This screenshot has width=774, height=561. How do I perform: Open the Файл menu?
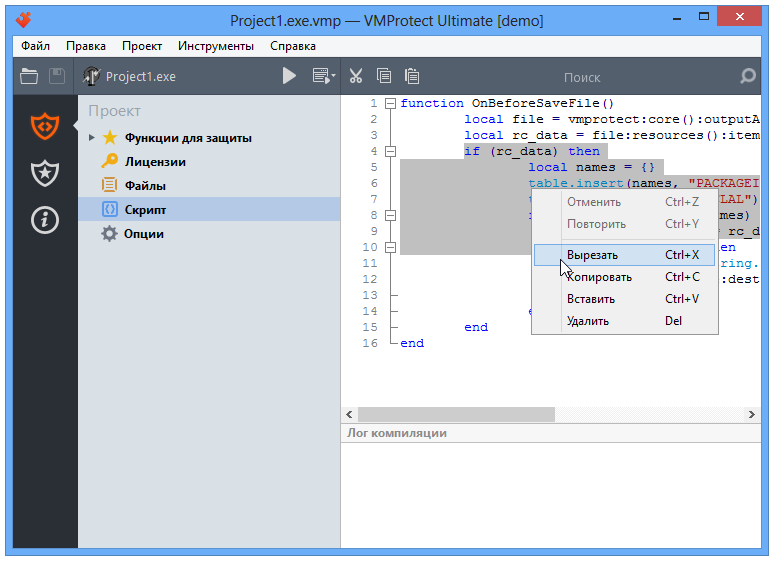tap(35, 46)
